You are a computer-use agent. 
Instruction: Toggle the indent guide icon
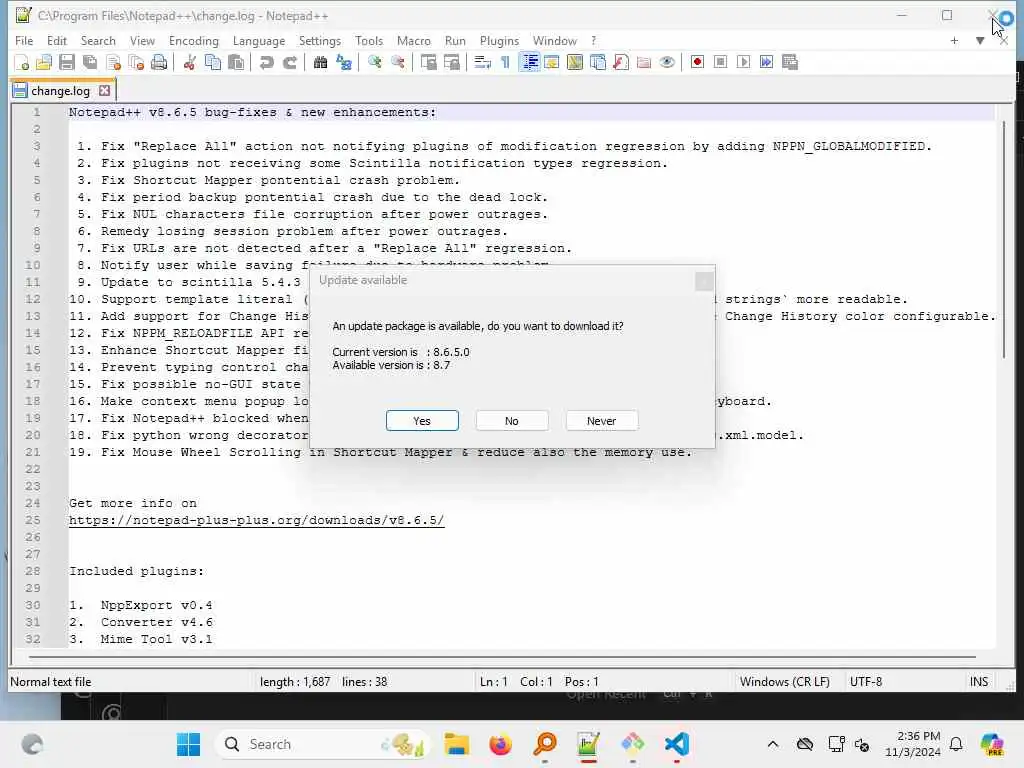point(530,63)
